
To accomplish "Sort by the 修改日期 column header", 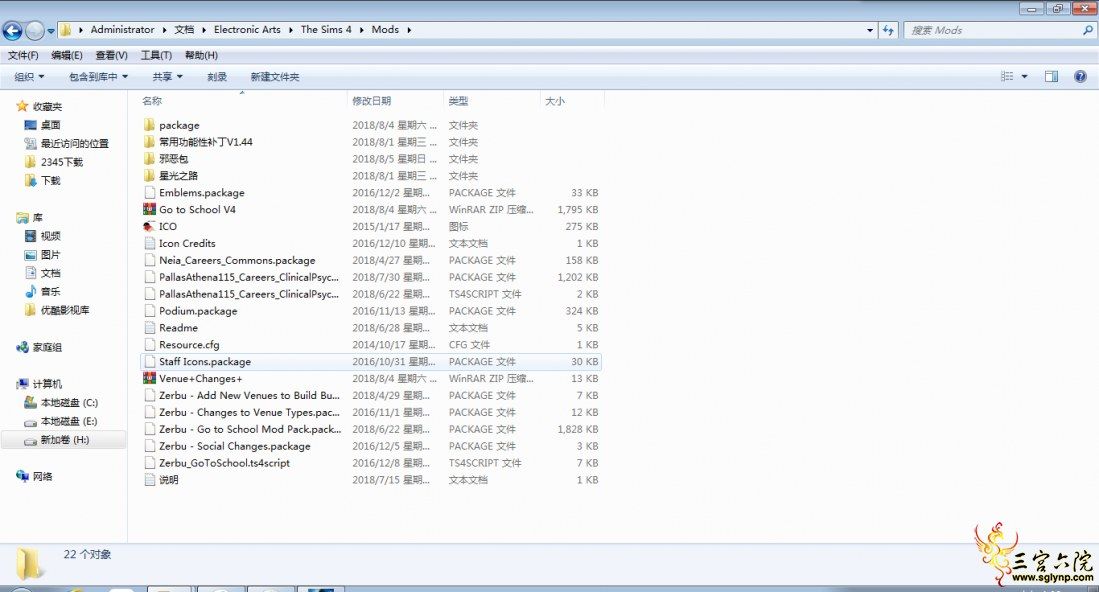I will pyautogui.click(x=371, y=101).
